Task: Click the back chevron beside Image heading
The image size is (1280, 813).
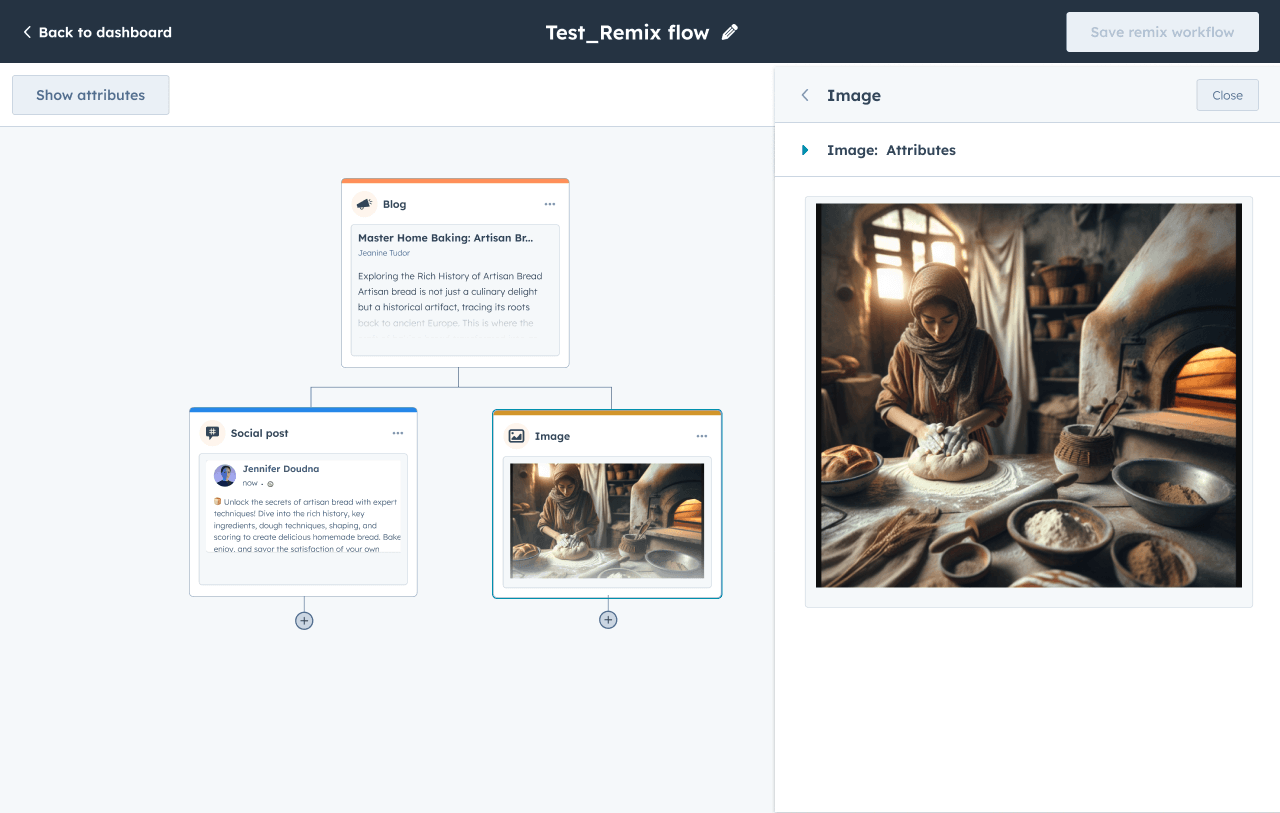Action: click(804, 95)
